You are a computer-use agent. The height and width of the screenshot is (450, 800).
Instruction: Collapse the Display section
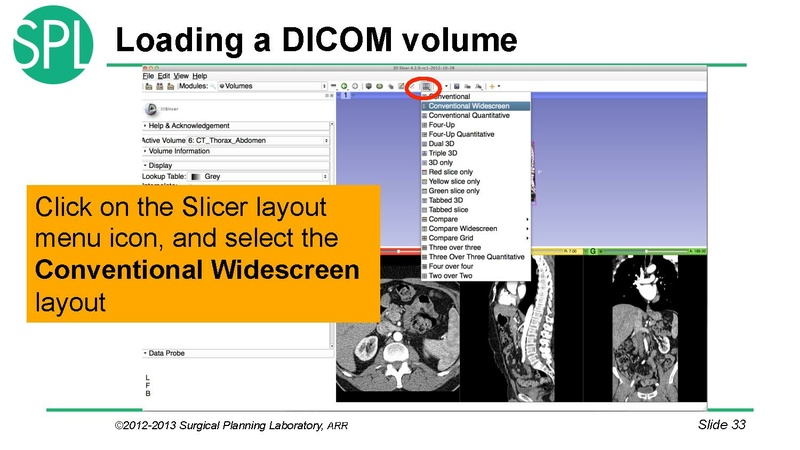click(x=236, y=165)
